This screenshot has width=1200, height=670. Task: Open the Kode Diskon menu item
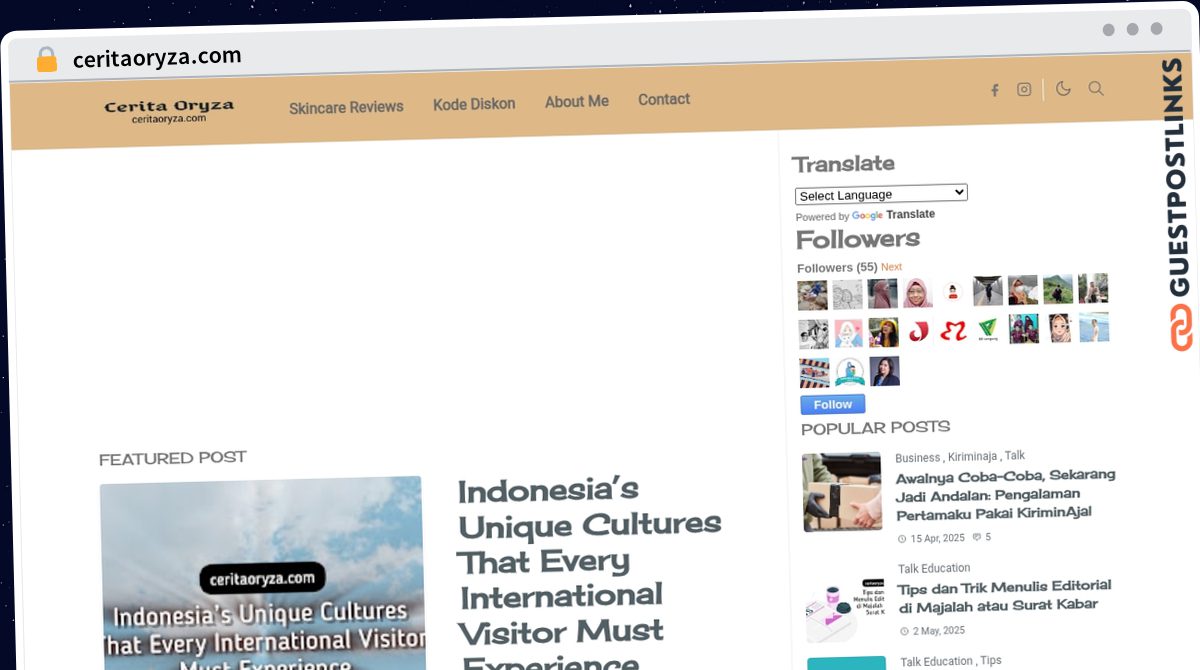point(474,104)
